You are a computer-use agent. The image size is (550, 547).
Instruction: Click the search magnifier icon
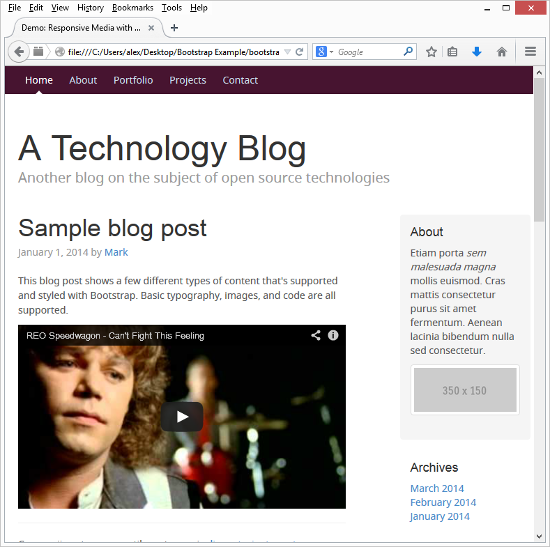tap(408, 52)
